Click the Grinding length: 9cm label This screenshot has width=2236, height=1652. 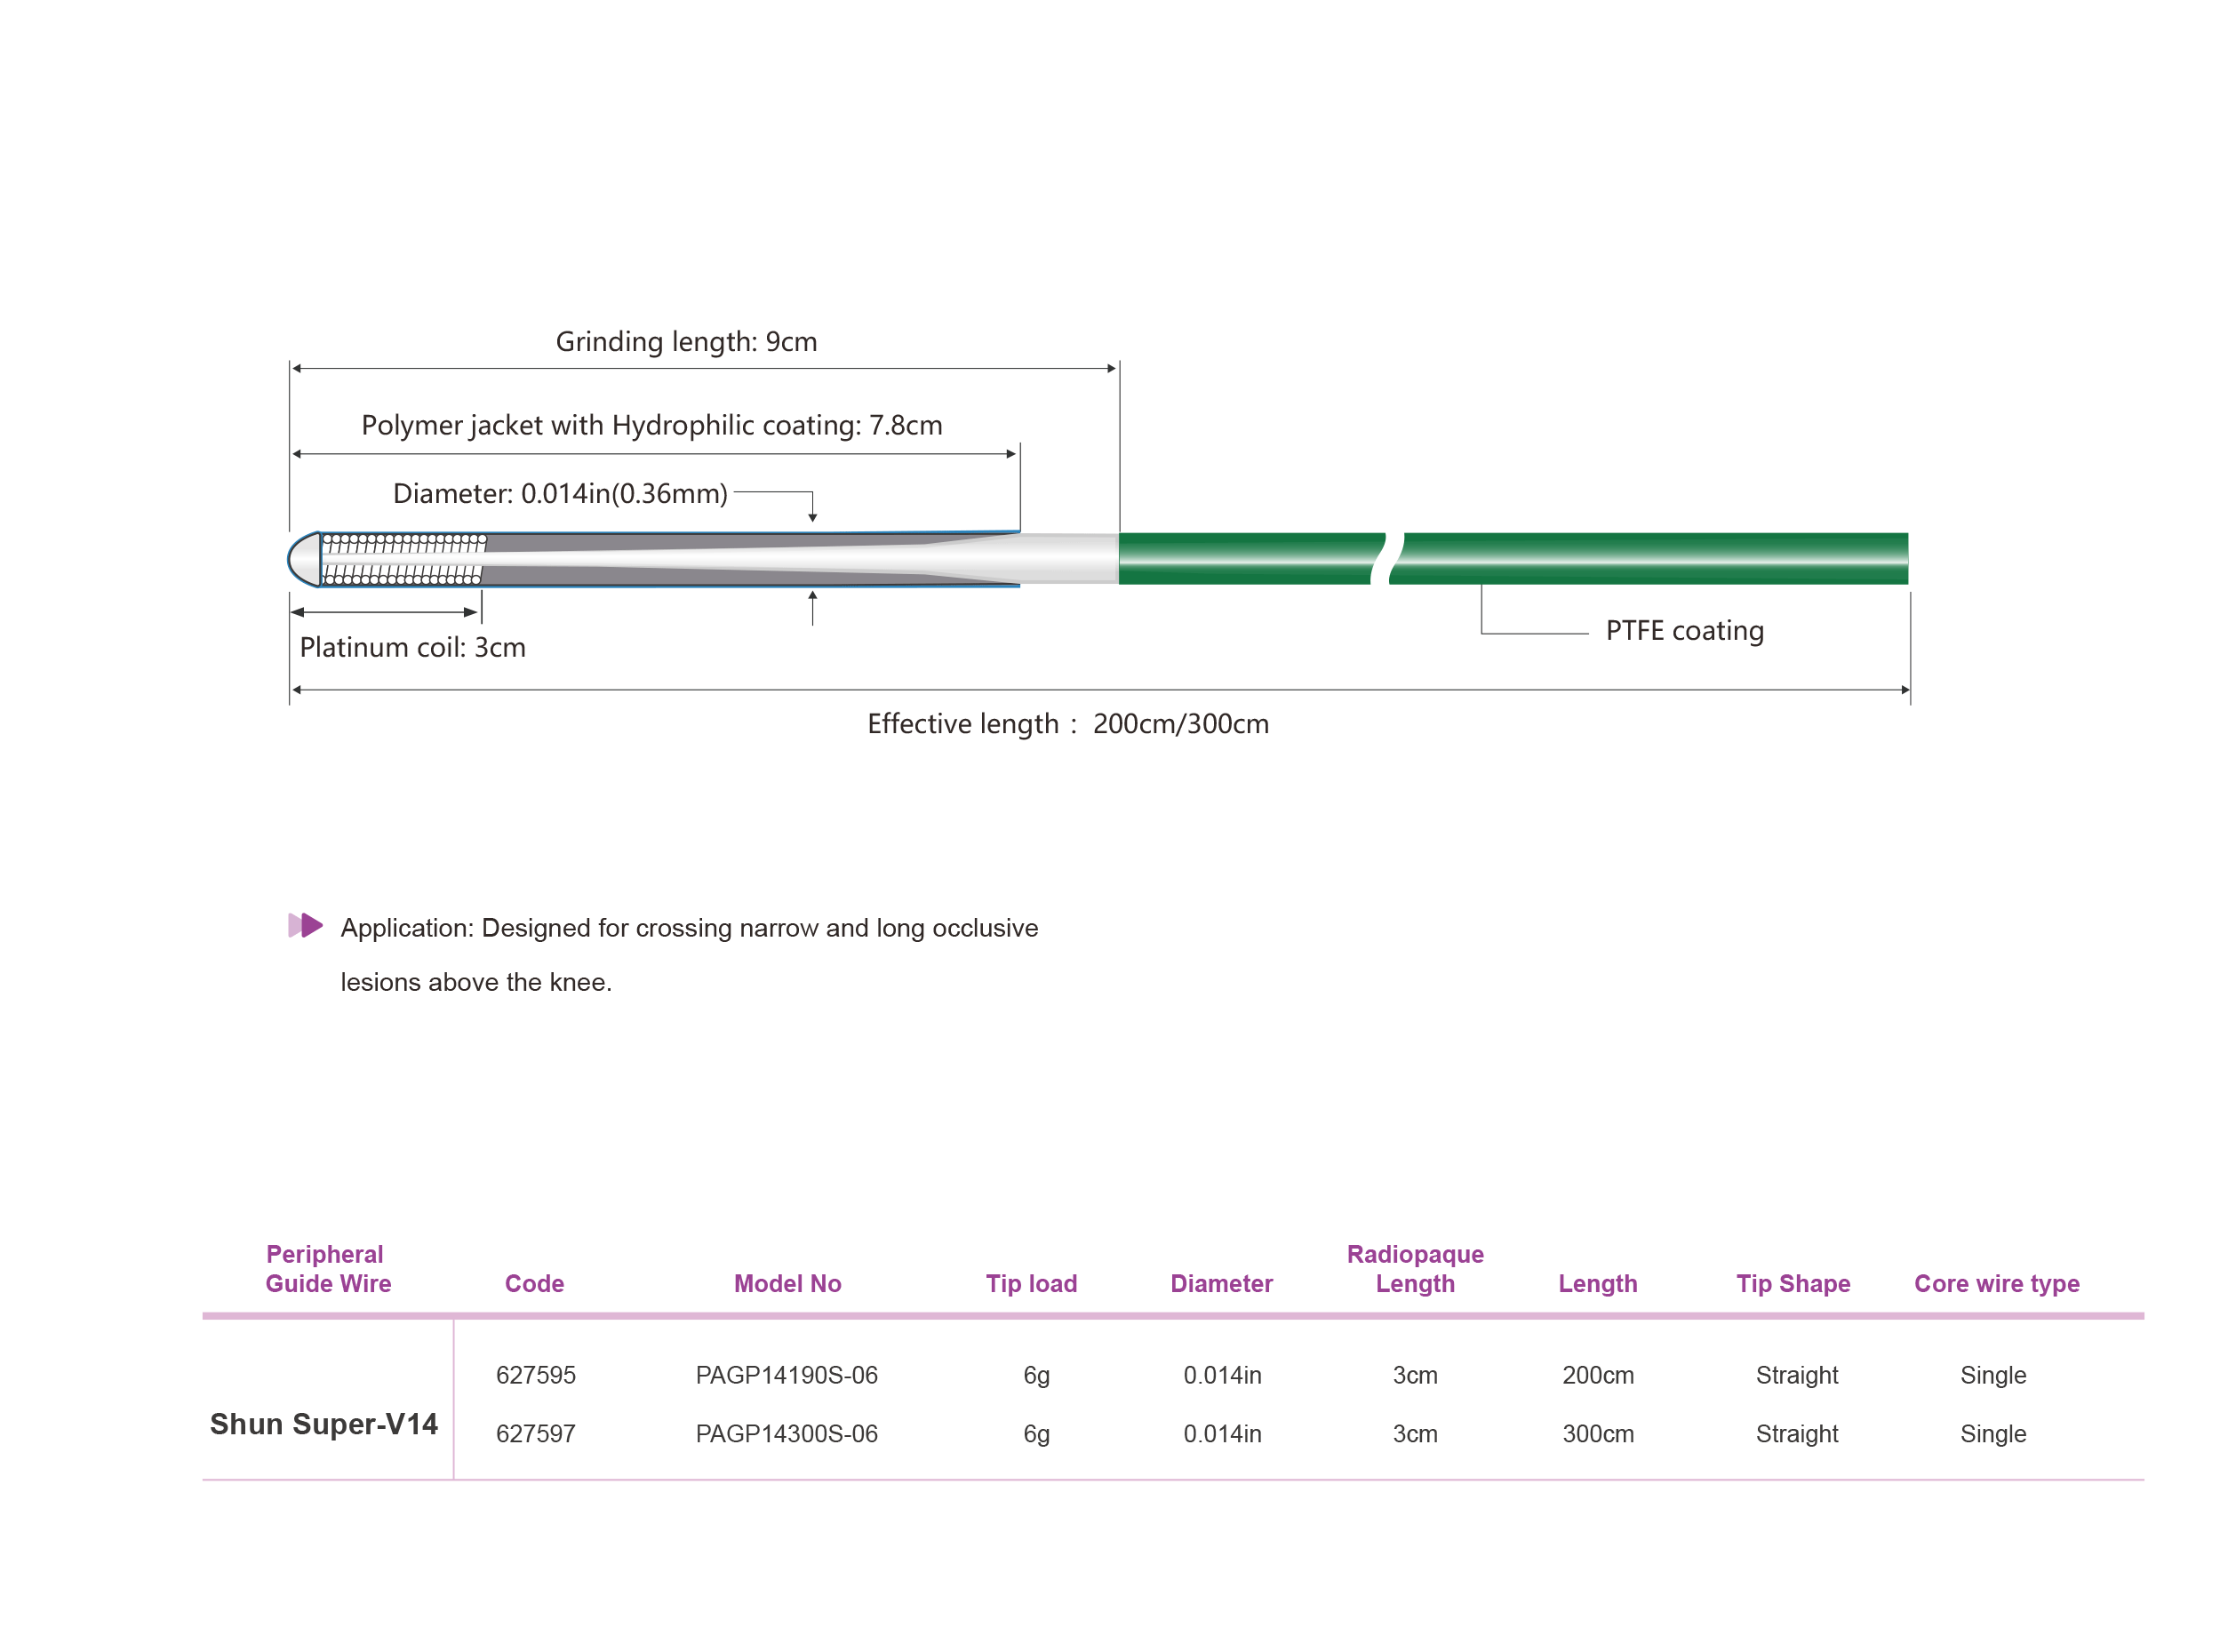tap(686, 342)
